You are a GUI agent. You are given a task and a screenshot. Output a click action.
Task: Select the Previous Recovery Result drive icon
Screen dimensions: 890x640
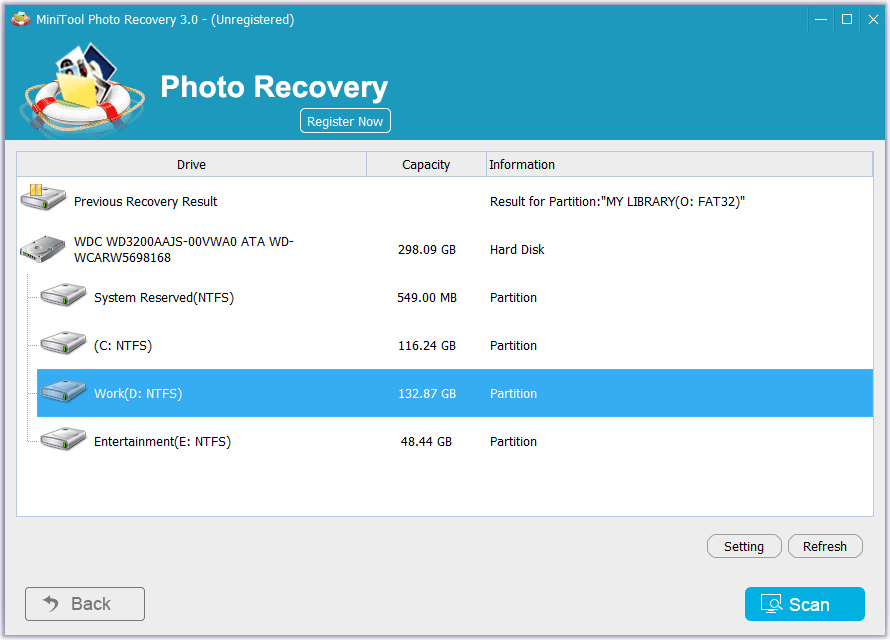(43, 197)
